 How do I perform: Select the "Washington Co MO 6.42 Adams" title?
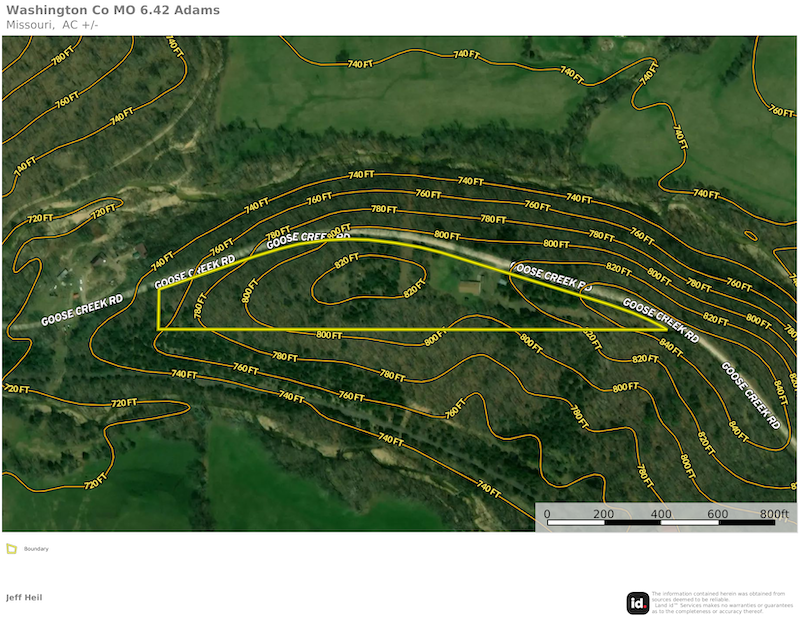click(112, 10)
